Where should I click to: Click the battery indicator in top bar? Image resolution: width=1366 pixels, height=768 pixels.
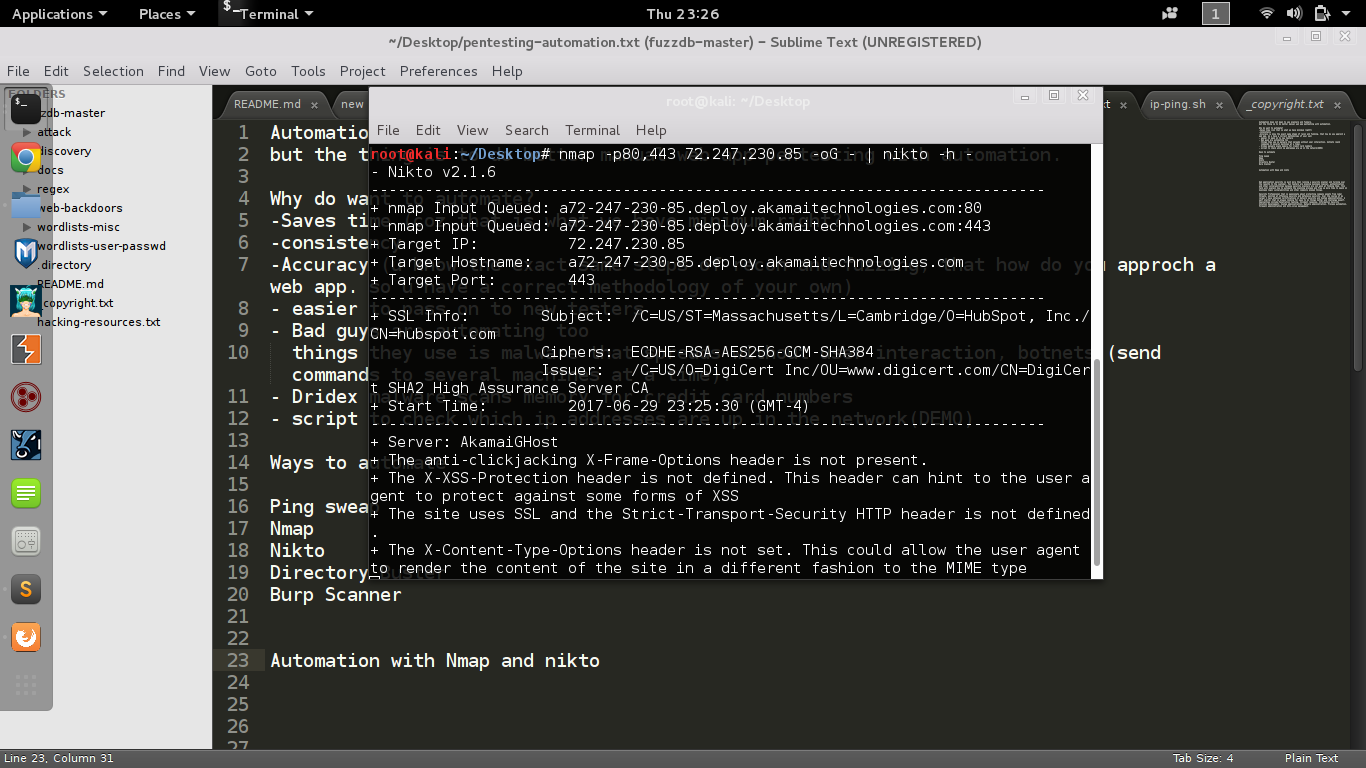click(1321, 14)
